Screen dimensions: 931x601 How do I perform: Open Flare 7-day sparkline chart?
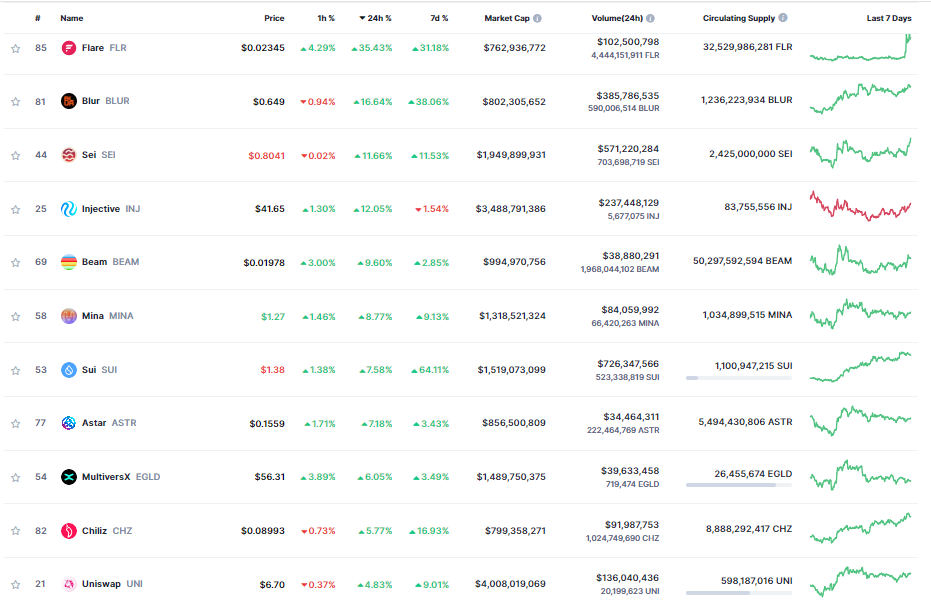860,48
